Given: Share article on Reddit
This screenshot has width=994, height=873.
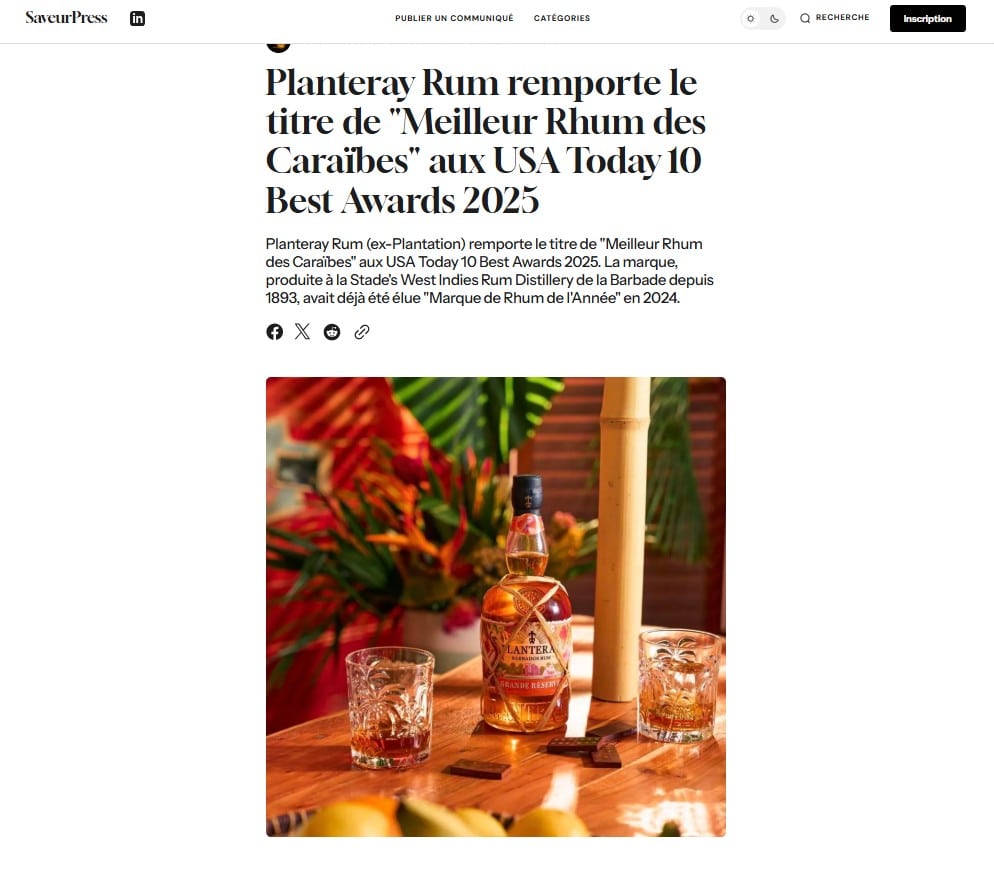Looking at the screenshot, I should [x=332, y=332].
